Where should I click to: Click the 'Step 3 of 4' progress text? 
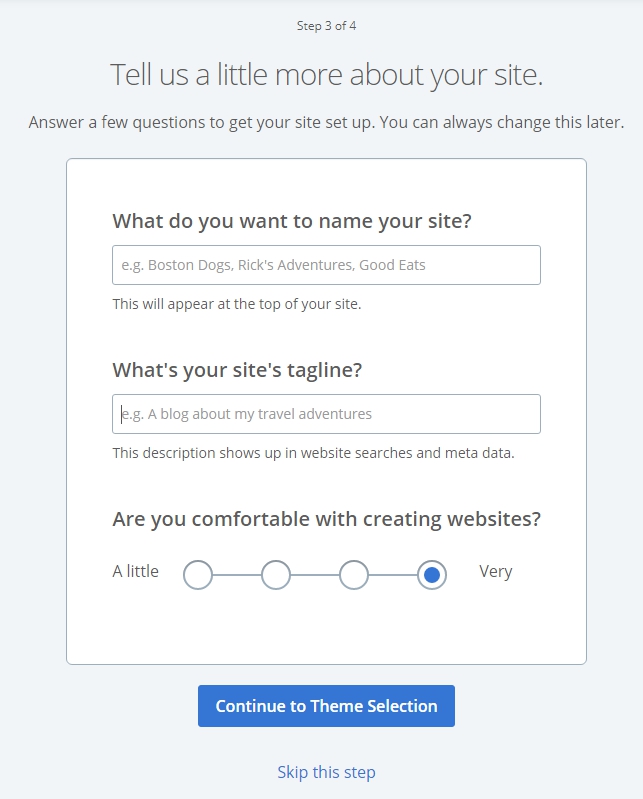click(x=326, y=25)
